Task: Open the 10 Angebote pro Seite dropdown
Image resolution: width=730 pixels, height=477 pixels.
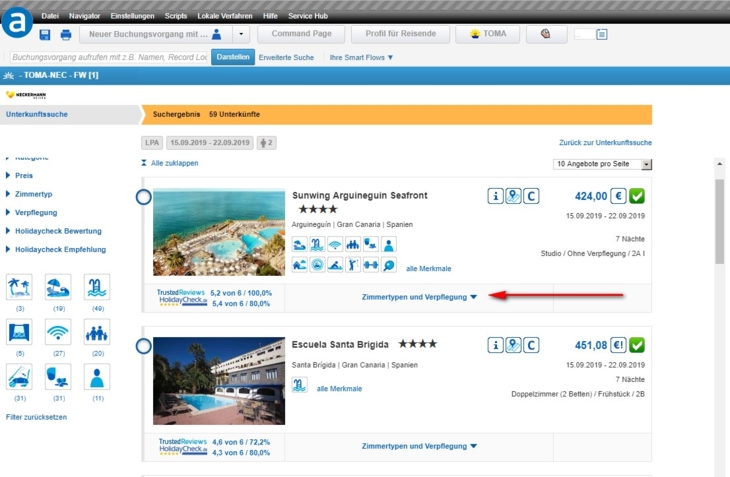Action: coord(602,164)
